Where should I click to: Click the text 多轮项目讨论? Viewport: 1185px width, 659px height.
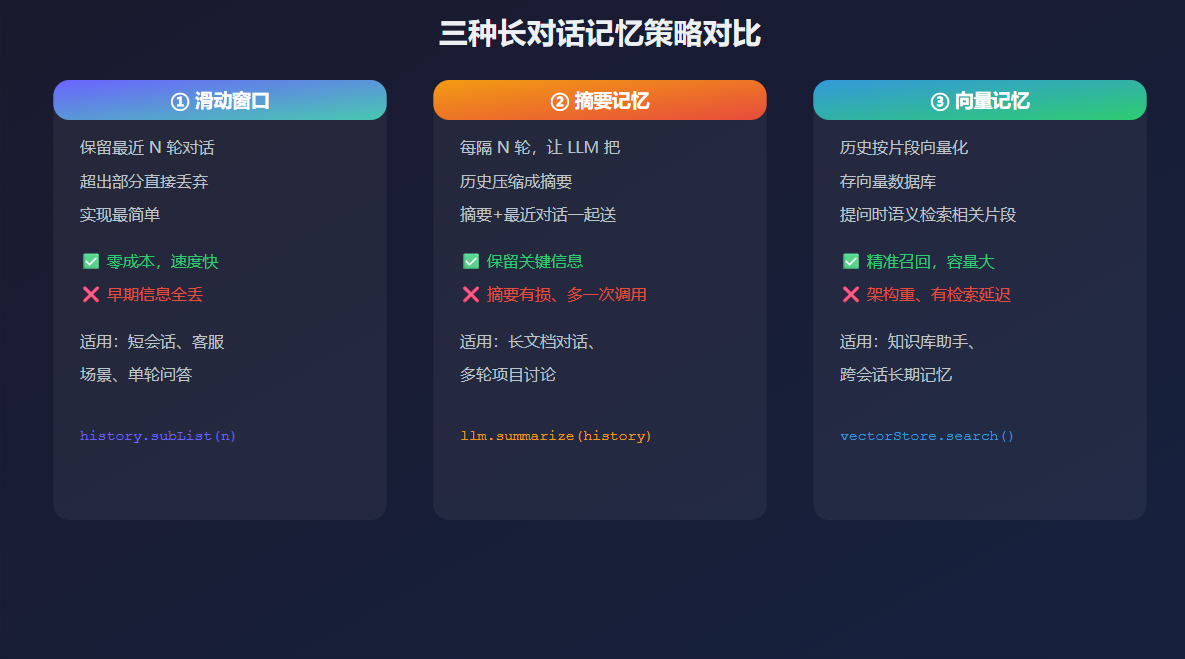(508, 375)
